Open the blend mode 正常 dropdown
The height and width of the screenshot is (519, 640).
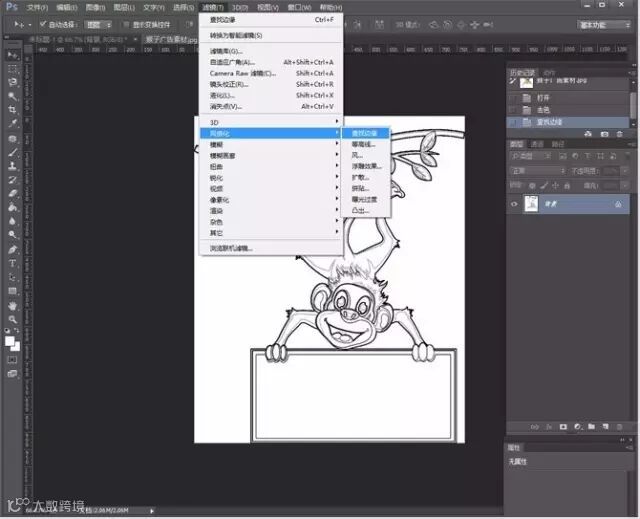click(x=538, y=171)
